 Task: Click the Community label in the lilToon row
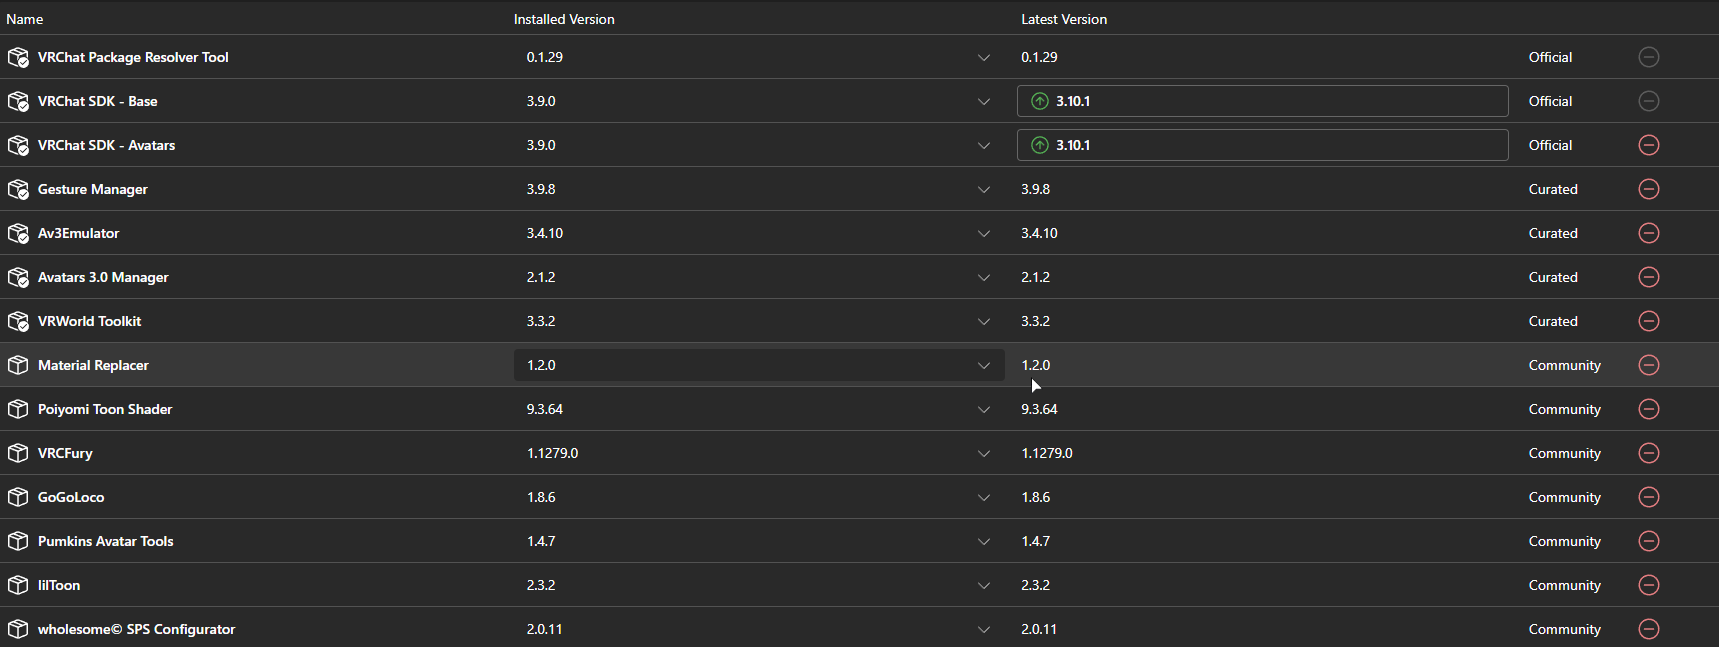tap(1565, 585)
